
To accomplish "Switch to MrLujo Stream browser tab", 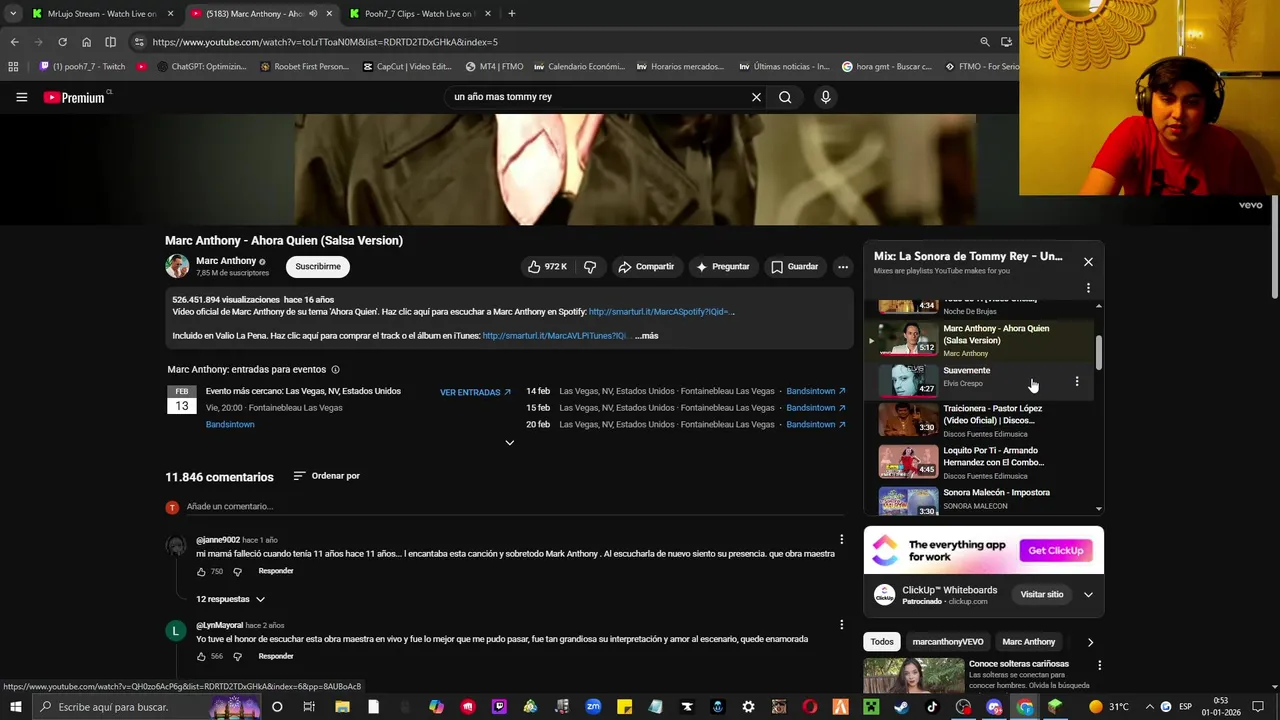I will coord(102,14).
